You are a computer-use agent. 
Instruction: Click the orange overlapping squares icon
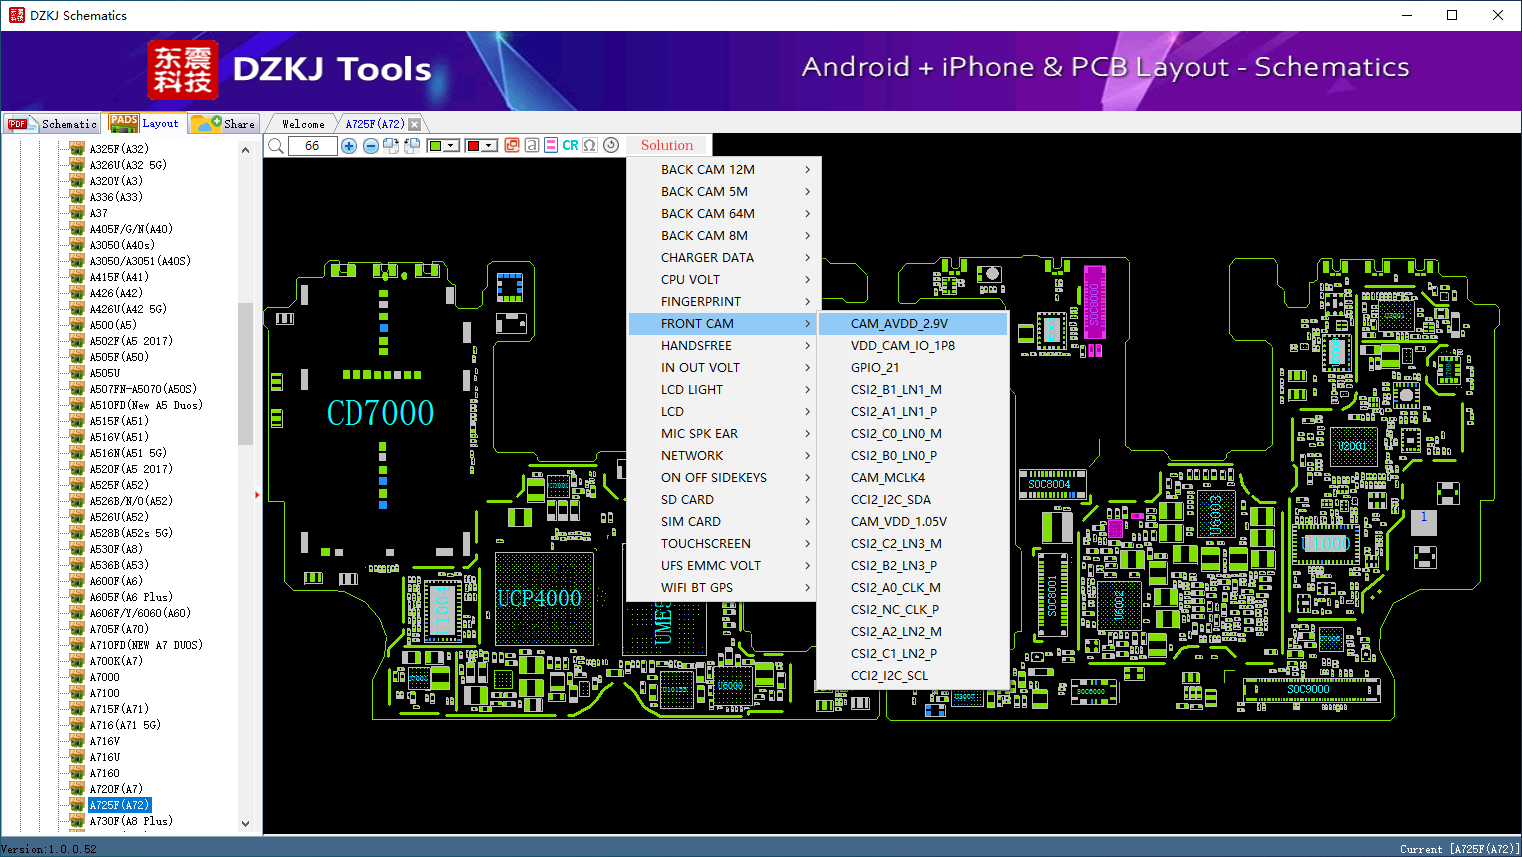512,145
